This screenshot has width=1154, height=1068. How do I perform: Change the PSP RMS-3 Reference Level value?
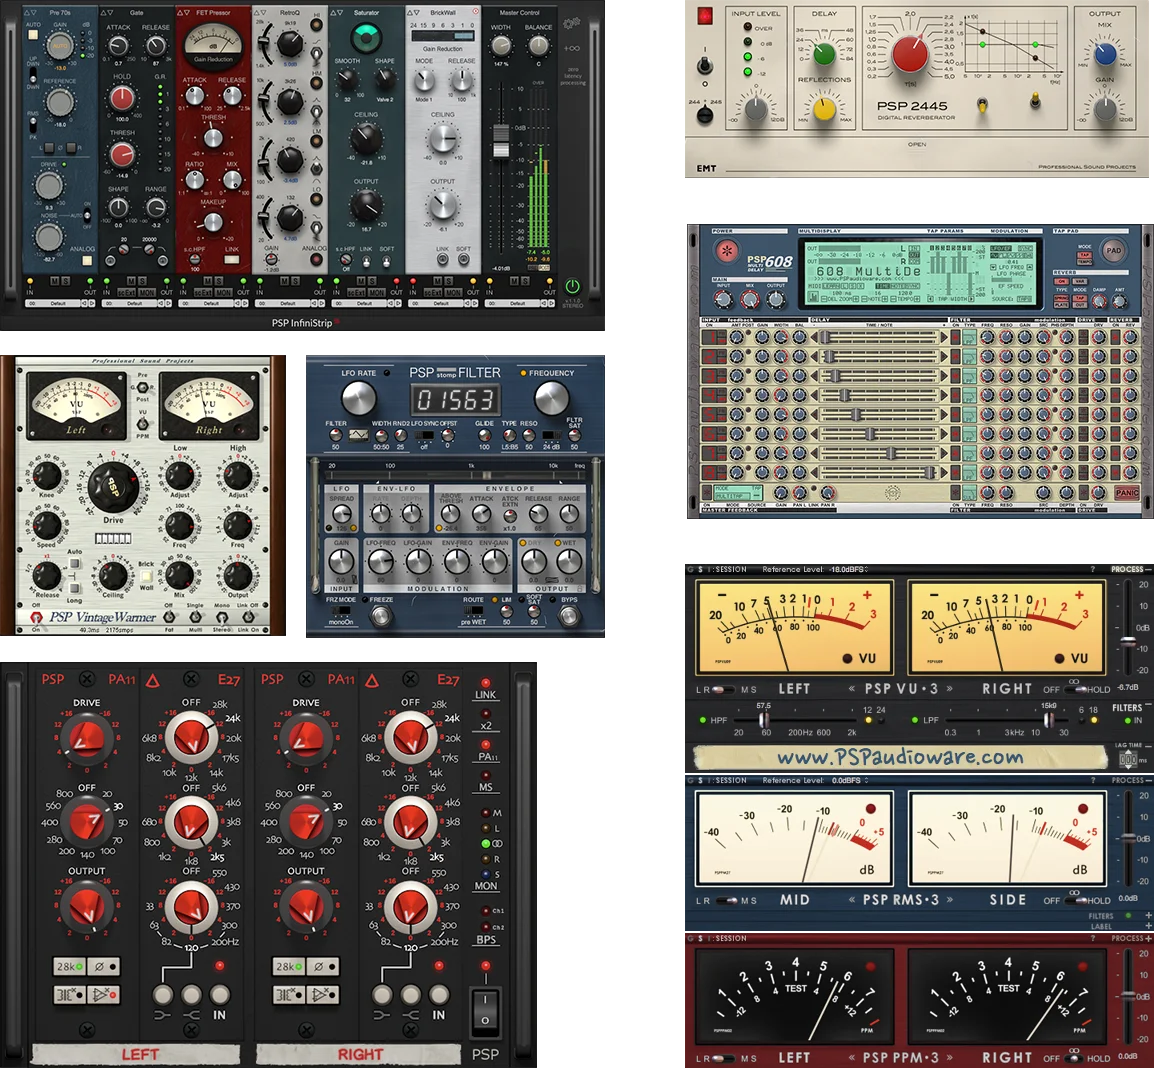click(x=850, y=780)
